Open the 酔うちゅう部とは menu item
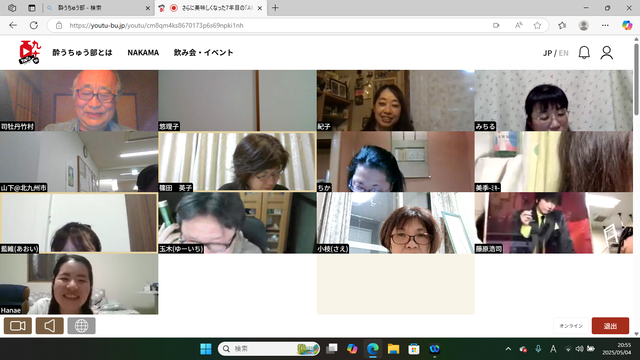640x360 pixels. click(82, 52)
